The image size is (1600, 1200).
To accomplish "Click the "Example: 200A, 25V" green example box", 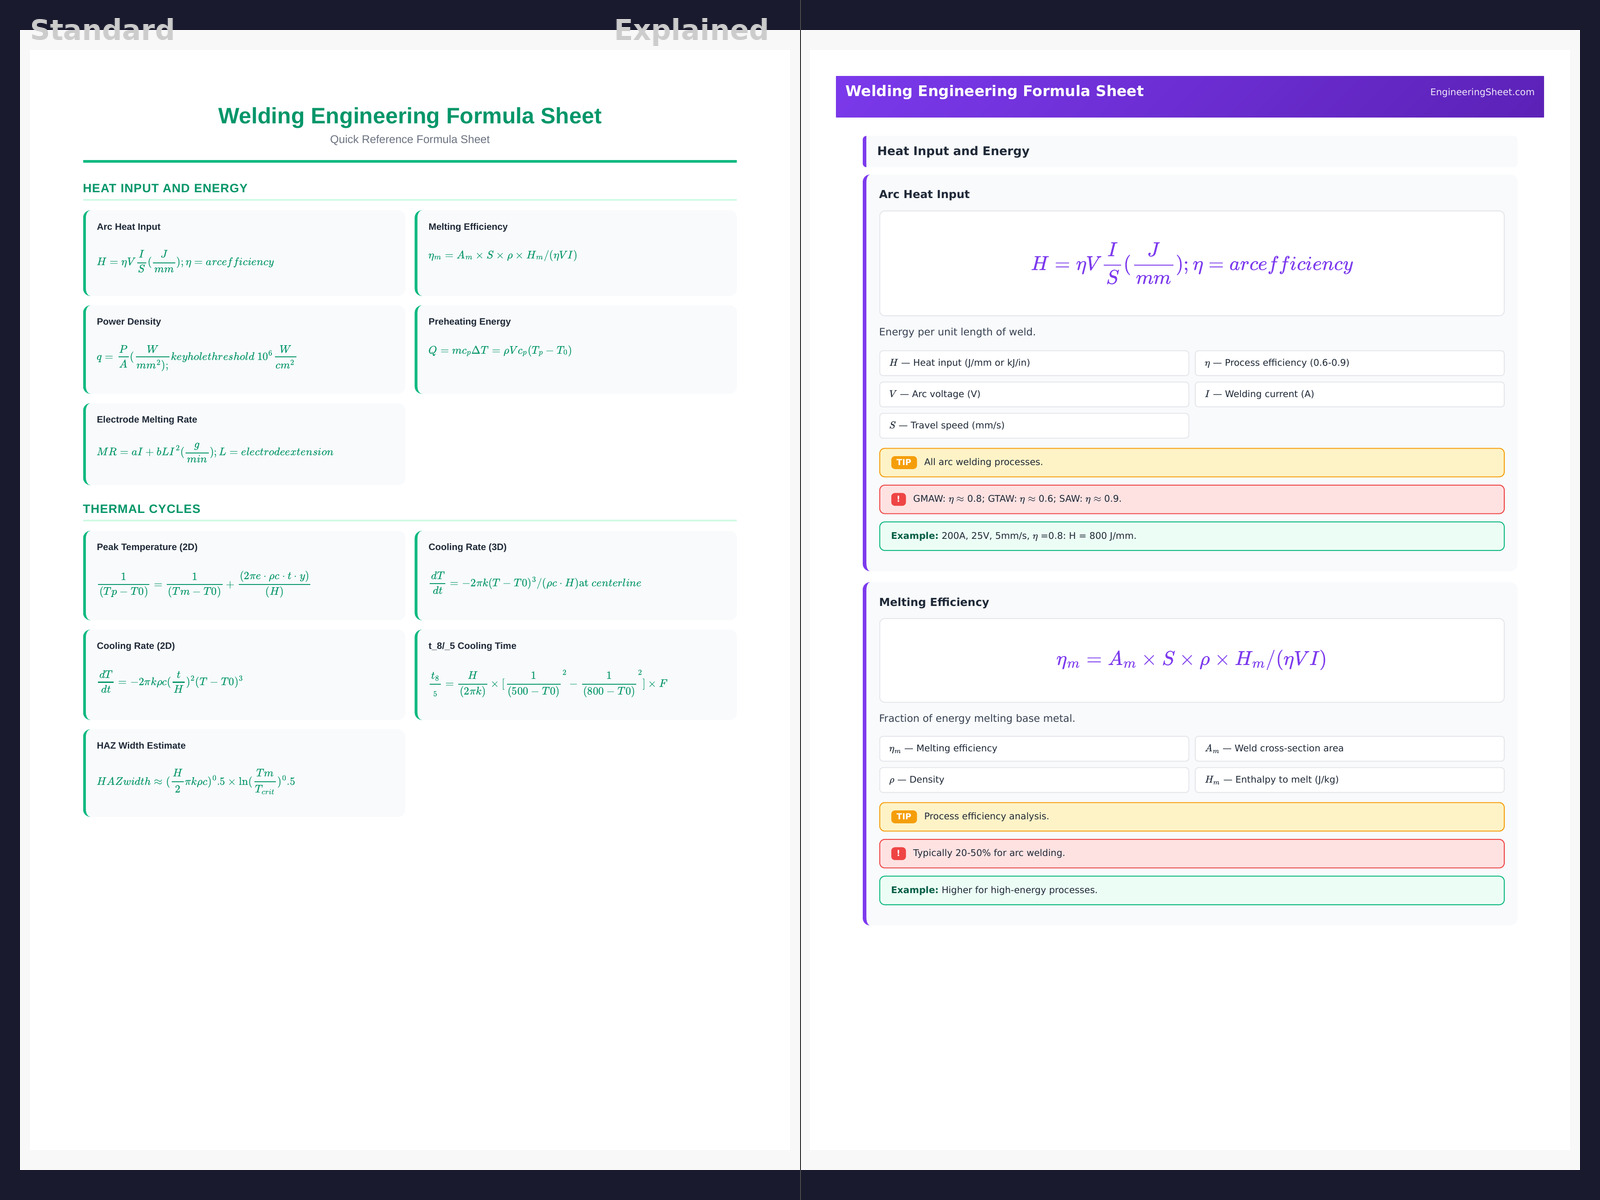I will (x=1191, y=536).
